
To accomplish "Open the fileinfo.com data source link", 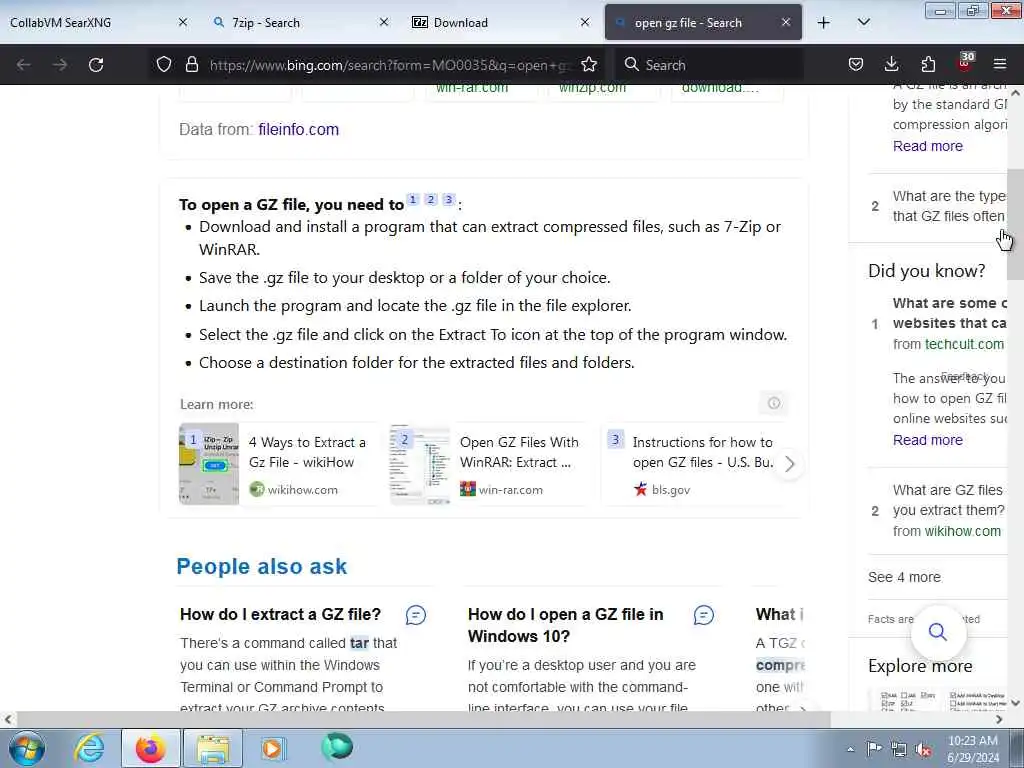I will (x=298, y=129).
